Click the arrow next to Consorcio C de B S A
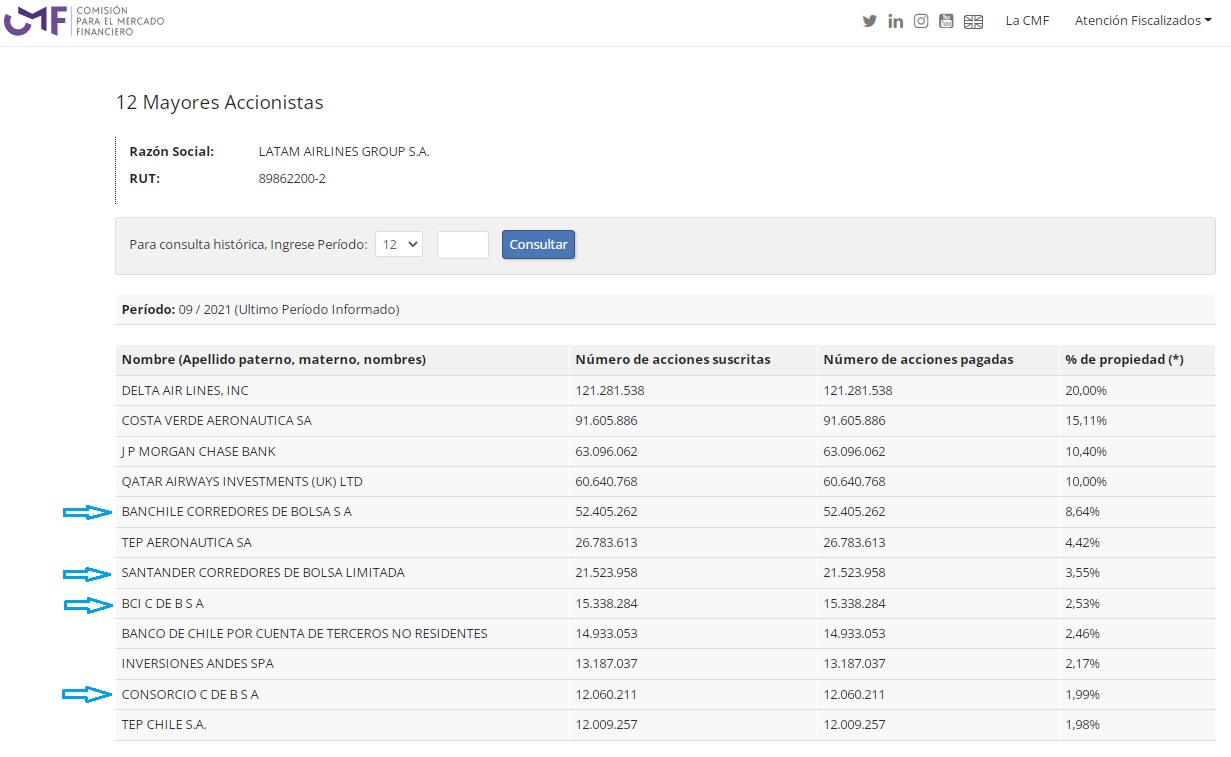 [87, 694]
